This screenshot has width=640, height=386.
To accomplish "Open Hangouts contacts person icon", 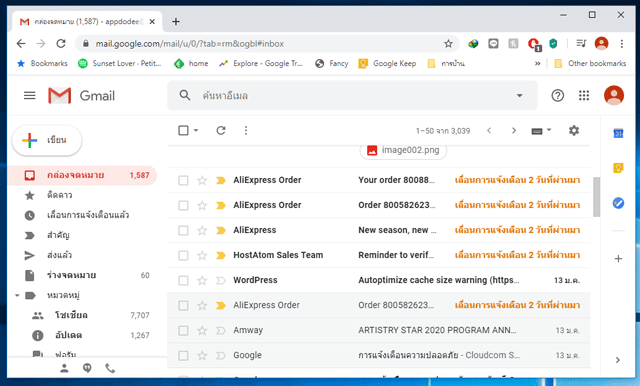I will [x=64, y=368].
